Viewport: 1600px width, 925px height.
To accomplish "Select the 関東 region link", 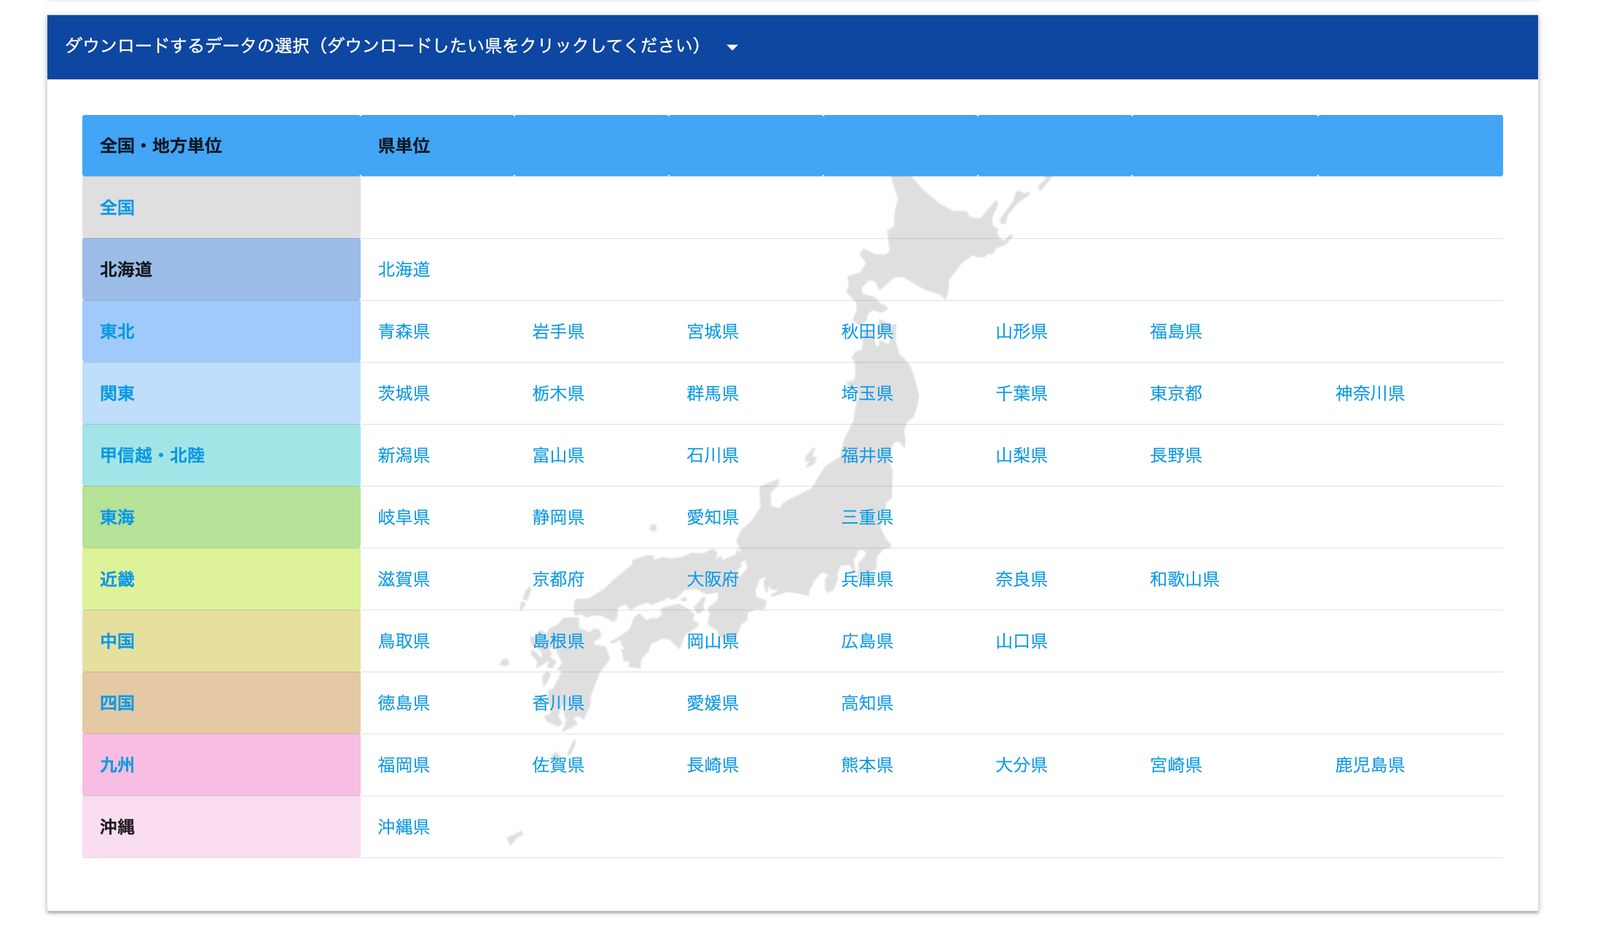I will [117, 394].
